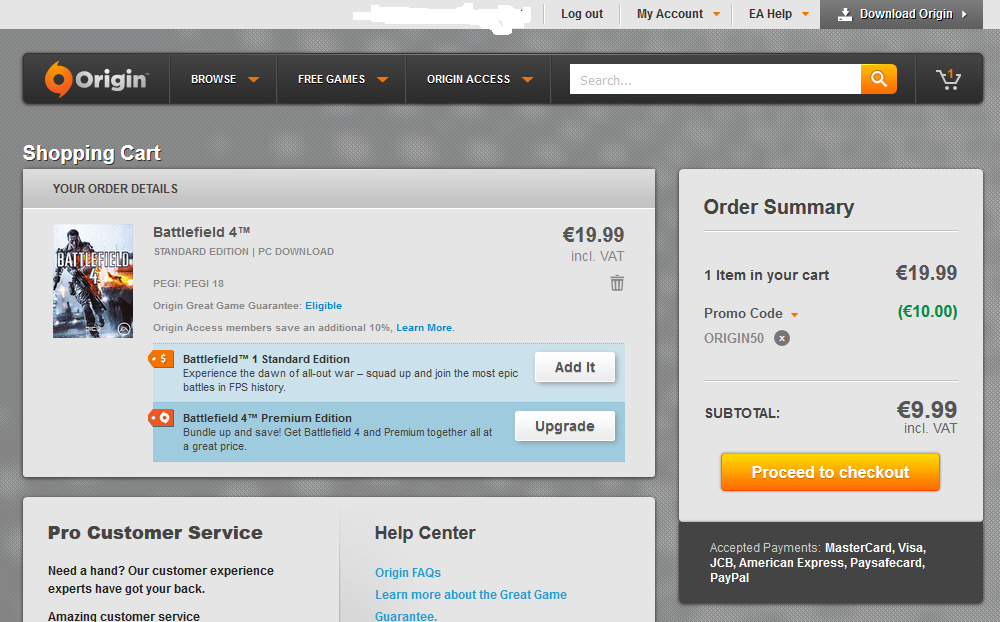Click the YOUR ORDER DETAILS header
Viewport: 1000px width, 622px height.
click(x=115, y=189)
